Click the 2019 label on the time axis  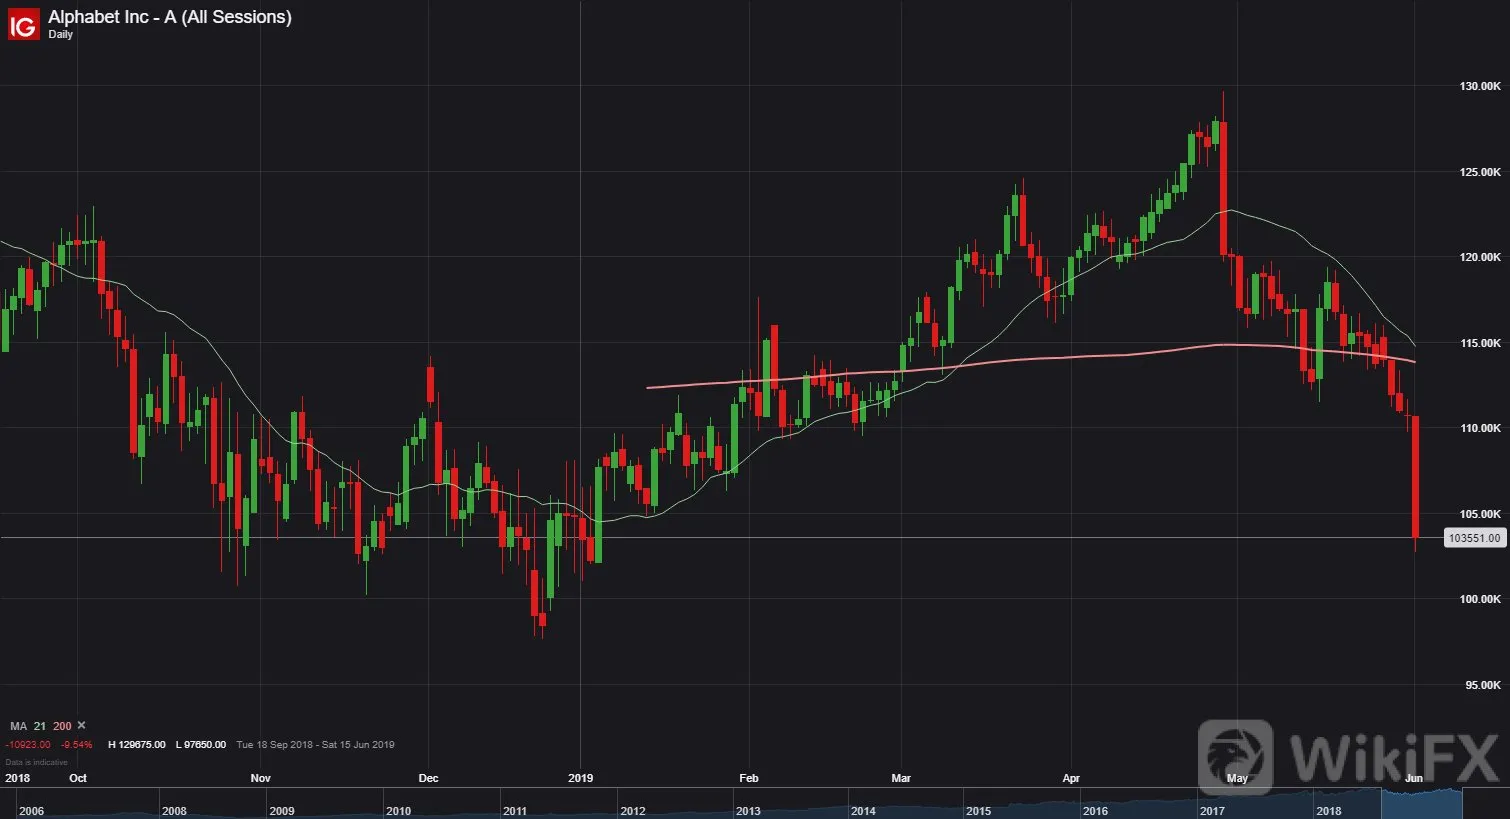point(580,778)
